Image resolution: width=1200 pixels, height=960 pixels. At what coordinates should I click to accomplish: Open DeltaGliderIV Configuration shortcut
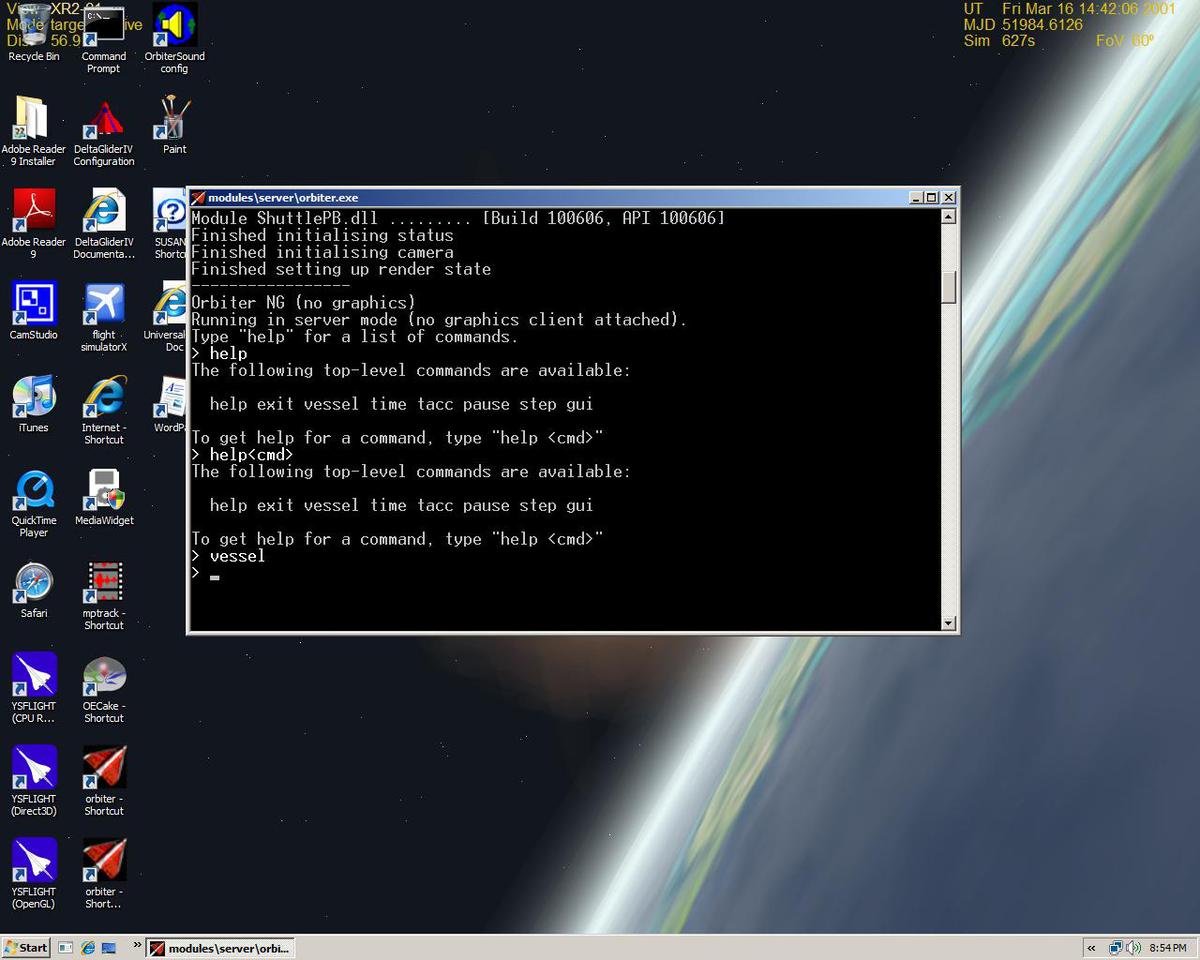click(104, 130)
